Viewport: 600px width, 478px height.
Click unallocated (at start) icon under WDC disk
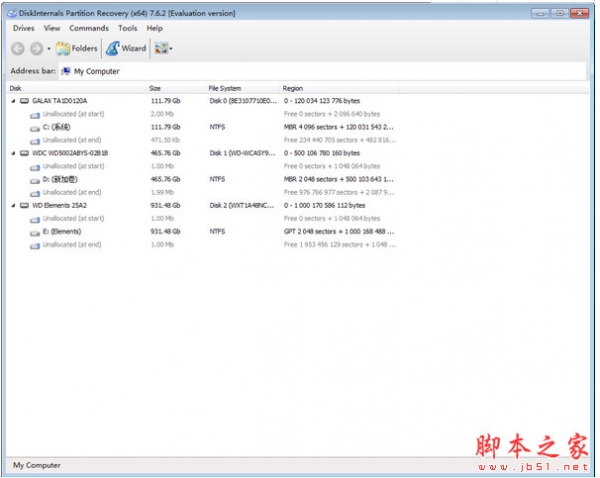pos(35,167)
